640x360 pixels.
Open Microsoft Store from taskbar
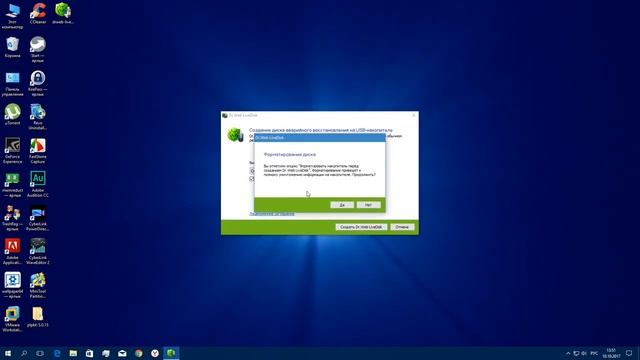point(89,353)
